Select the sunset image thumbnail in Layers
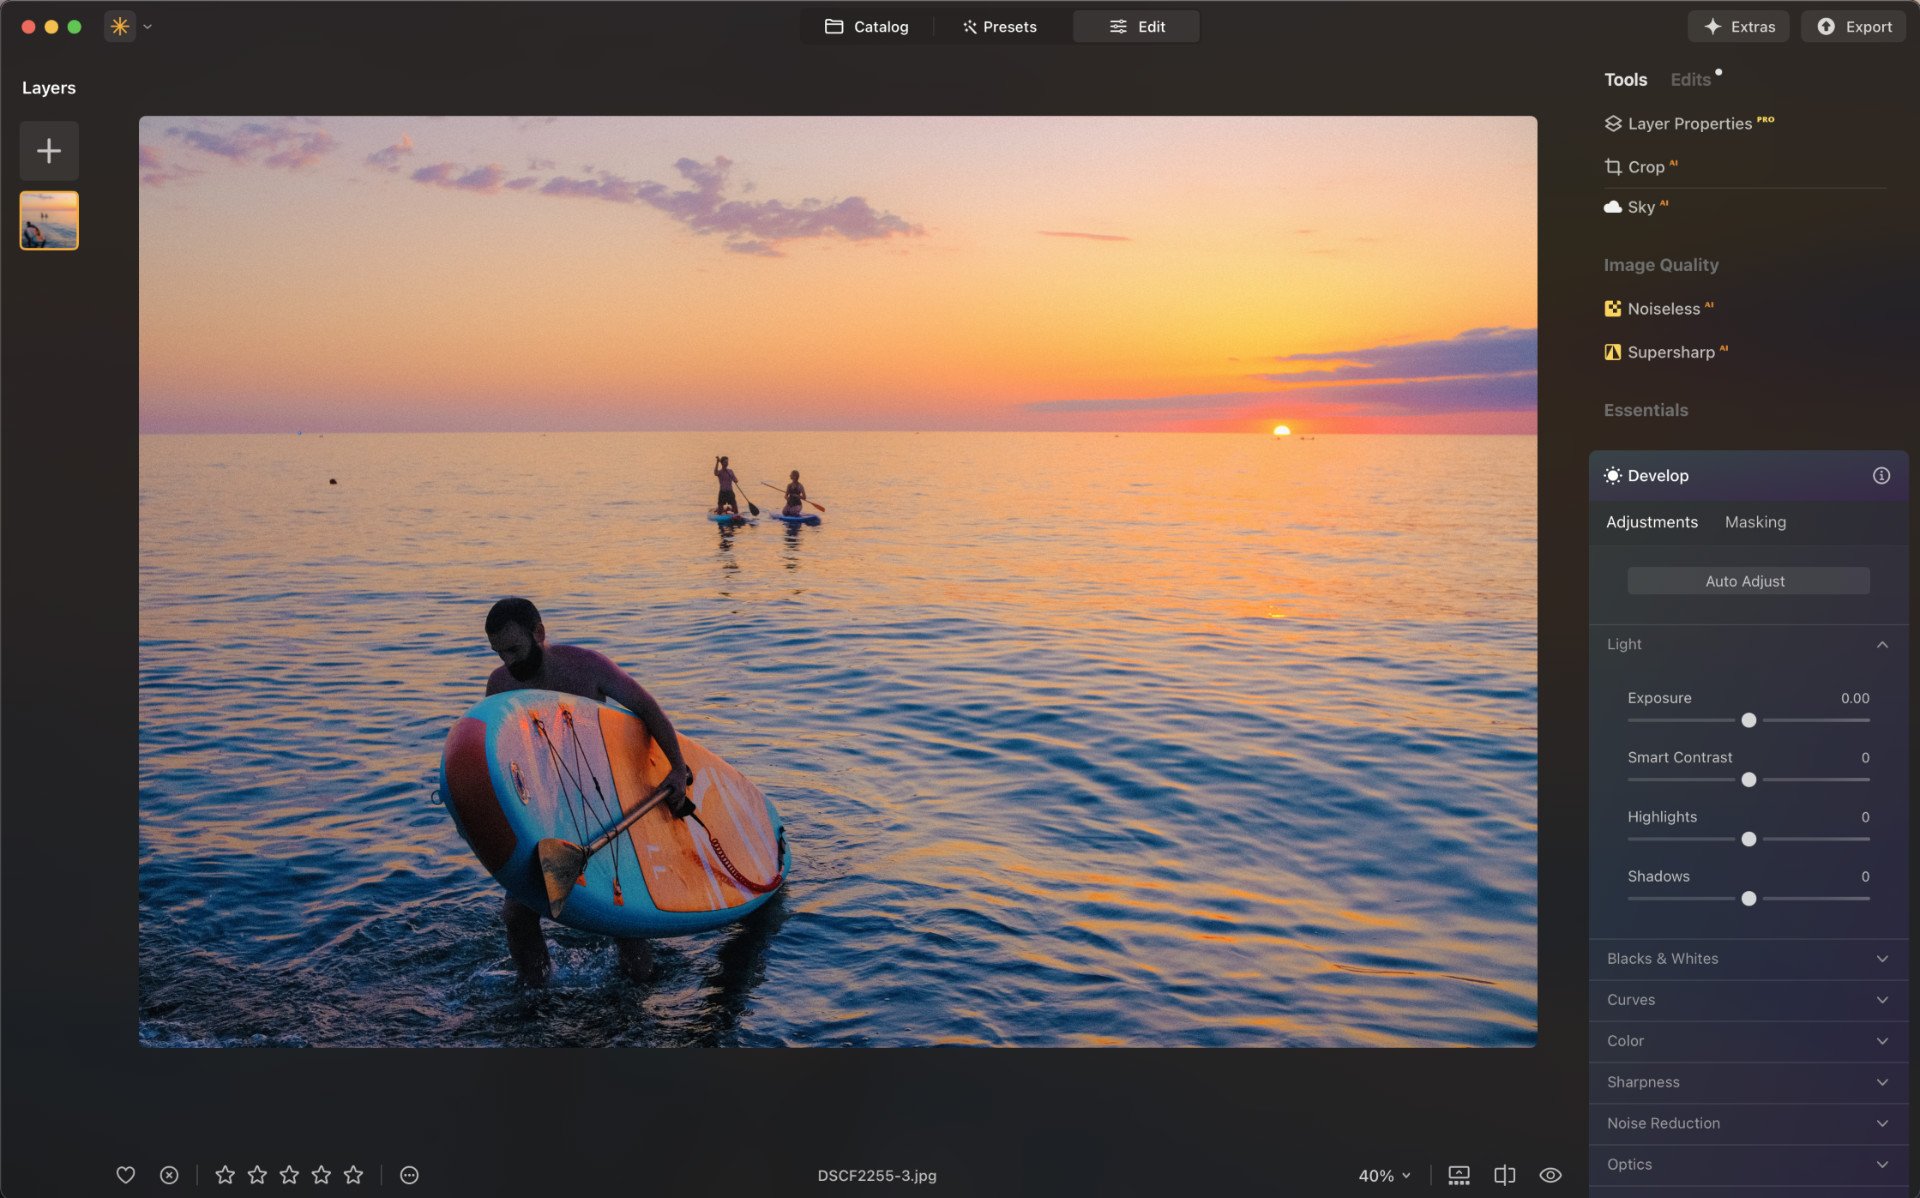The image size is (1920, 1198). click(x=48, y=220)
